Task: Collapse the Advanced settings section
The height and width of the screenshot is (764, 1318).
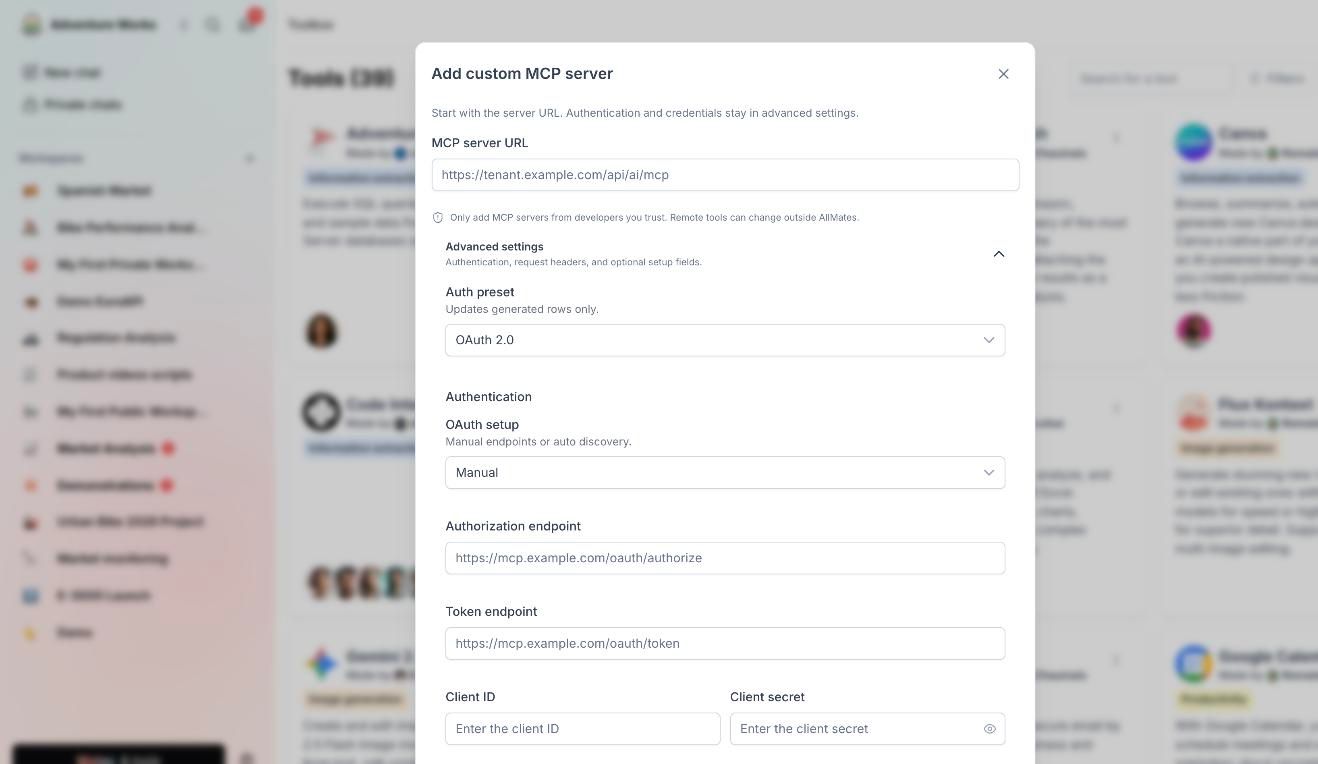Action: pos(998,254)
